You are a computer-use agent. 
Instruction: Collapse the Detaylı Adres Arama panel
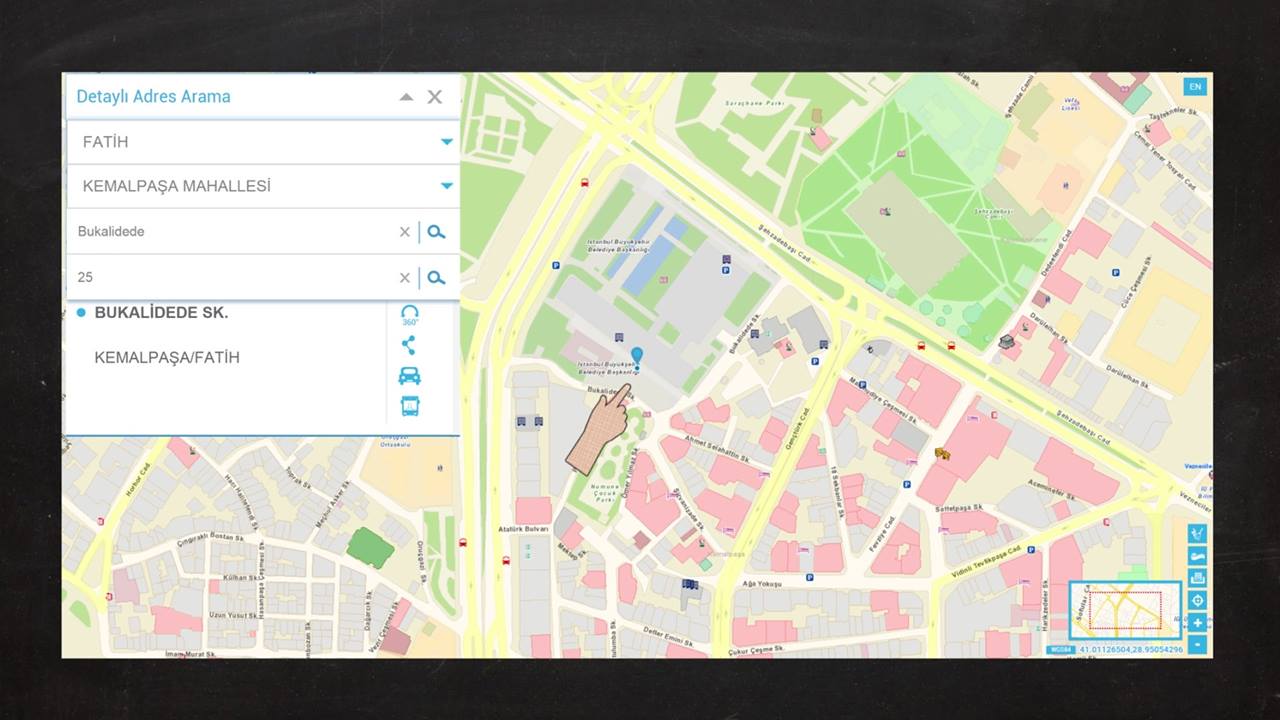(406, 97)
